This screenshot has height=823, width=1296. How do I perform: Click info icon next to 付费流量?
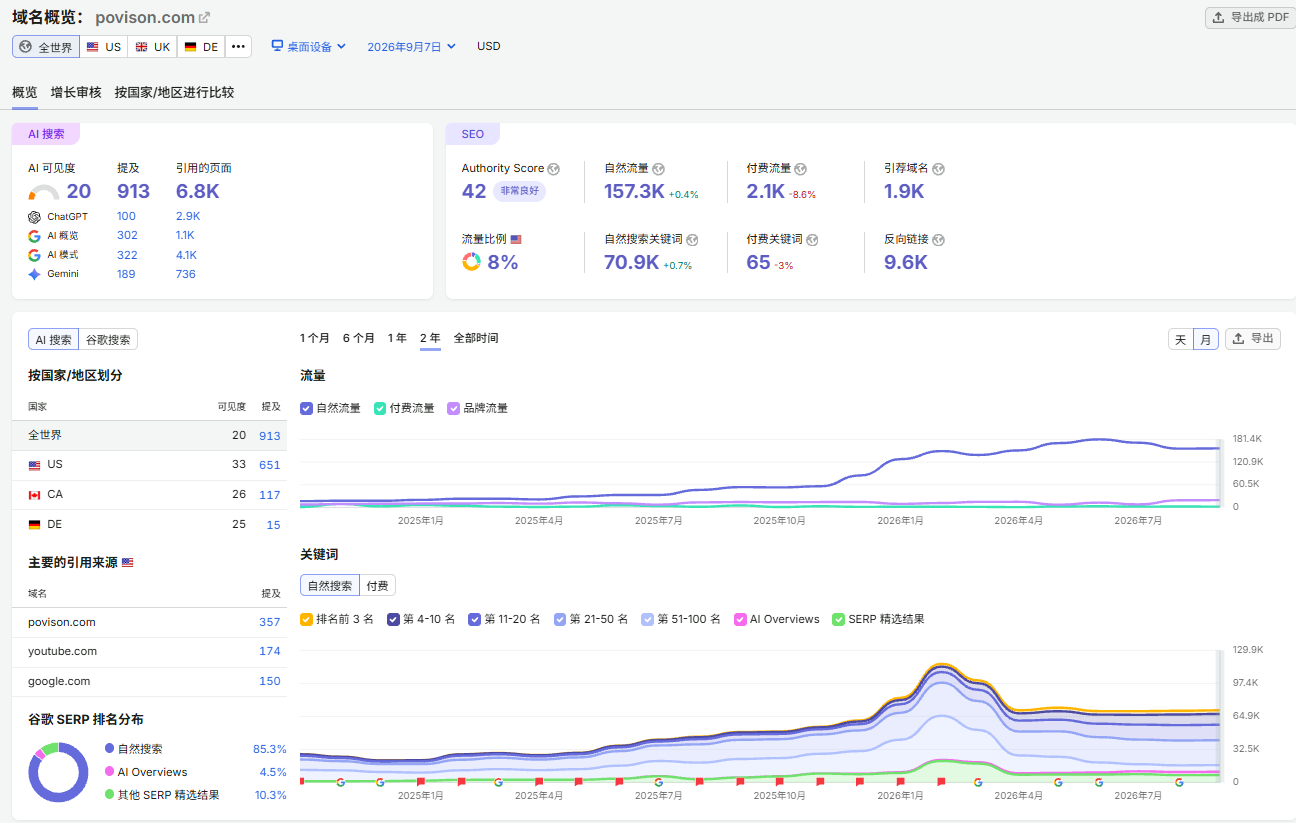click(x=800, y=169)
